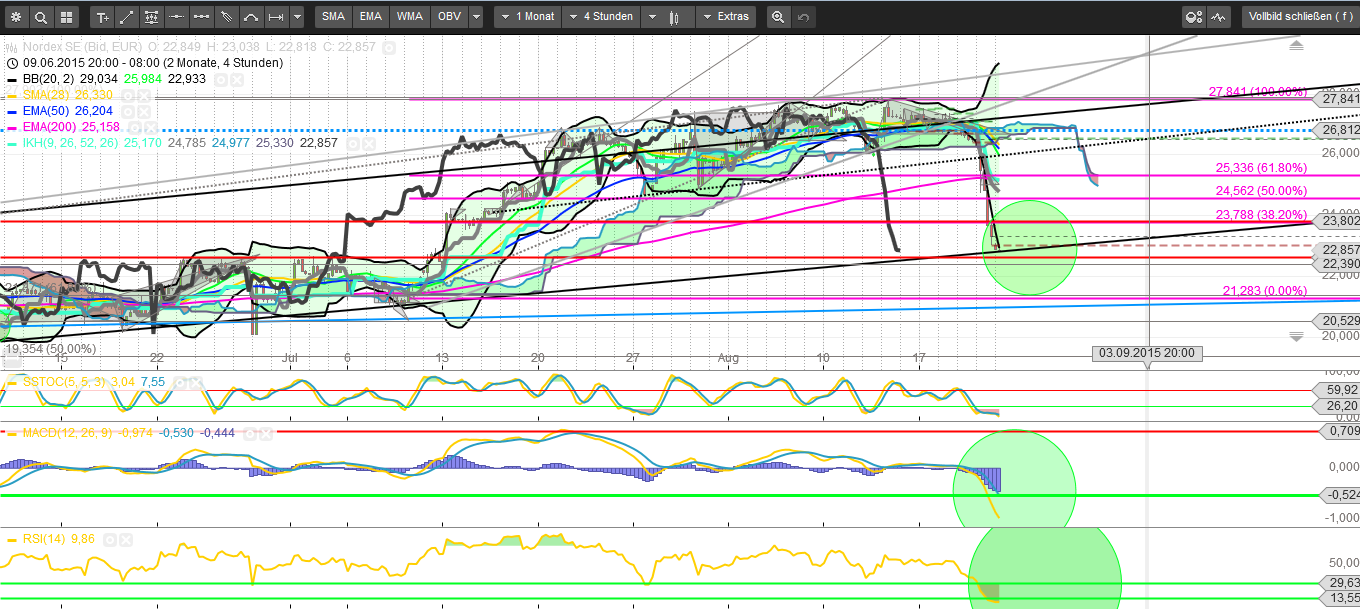Open the chart settings gear icon
The height and width of the screenshot is (609, 1360).
pyautogui.click(x=16, y=17)
